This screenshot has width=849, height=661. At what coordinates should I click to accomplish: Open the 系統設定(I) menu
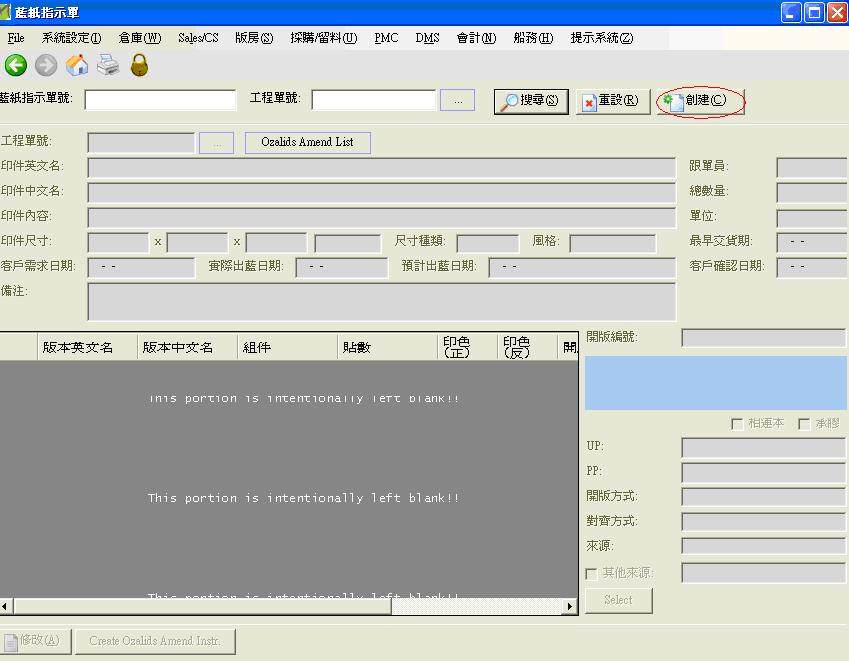71,38
